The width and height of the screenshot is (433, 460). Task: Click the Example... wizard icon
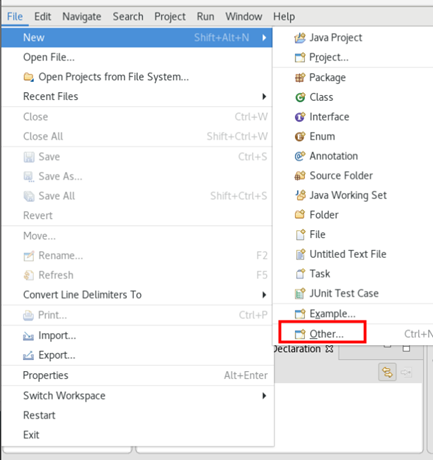[x=300, y=314]
